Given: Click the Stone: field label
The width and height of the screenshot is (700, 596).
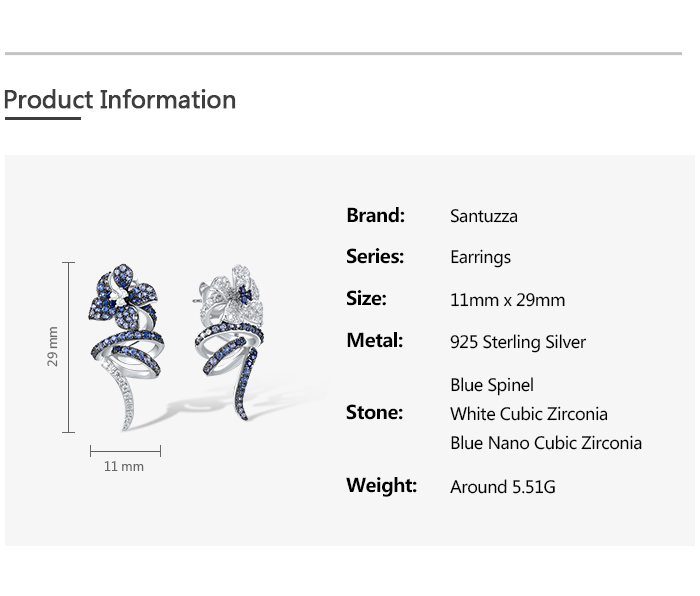Looking at the screenshot, I should click(374, 412).
